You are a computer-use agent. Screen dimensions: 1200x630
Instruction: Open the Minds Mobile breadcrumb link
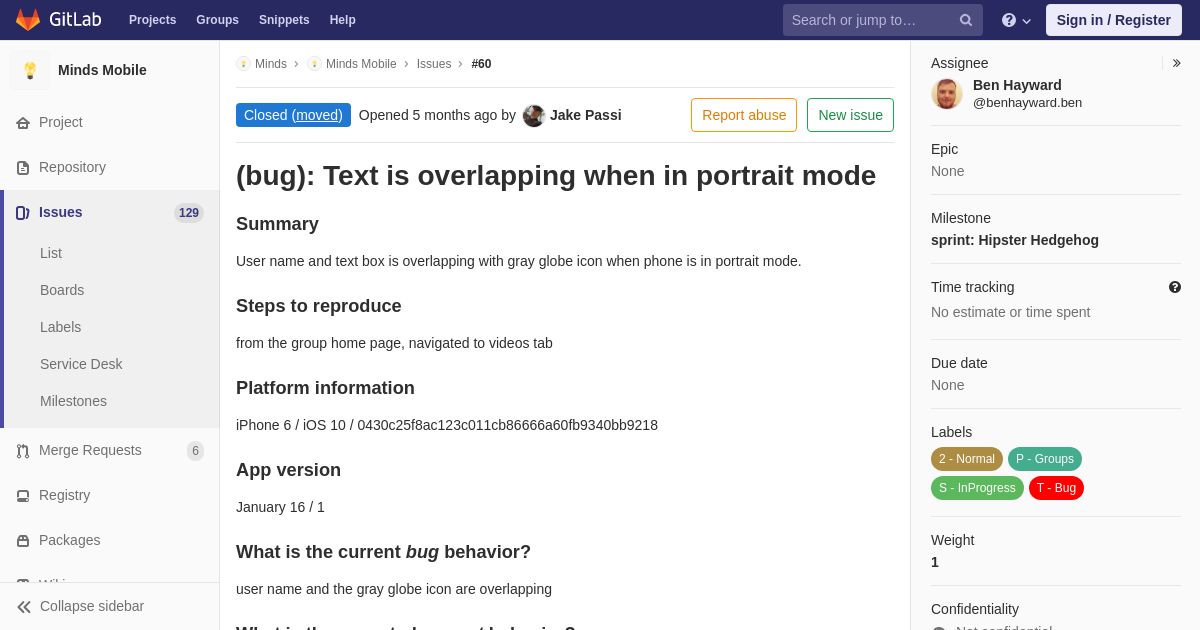point(361,64)
